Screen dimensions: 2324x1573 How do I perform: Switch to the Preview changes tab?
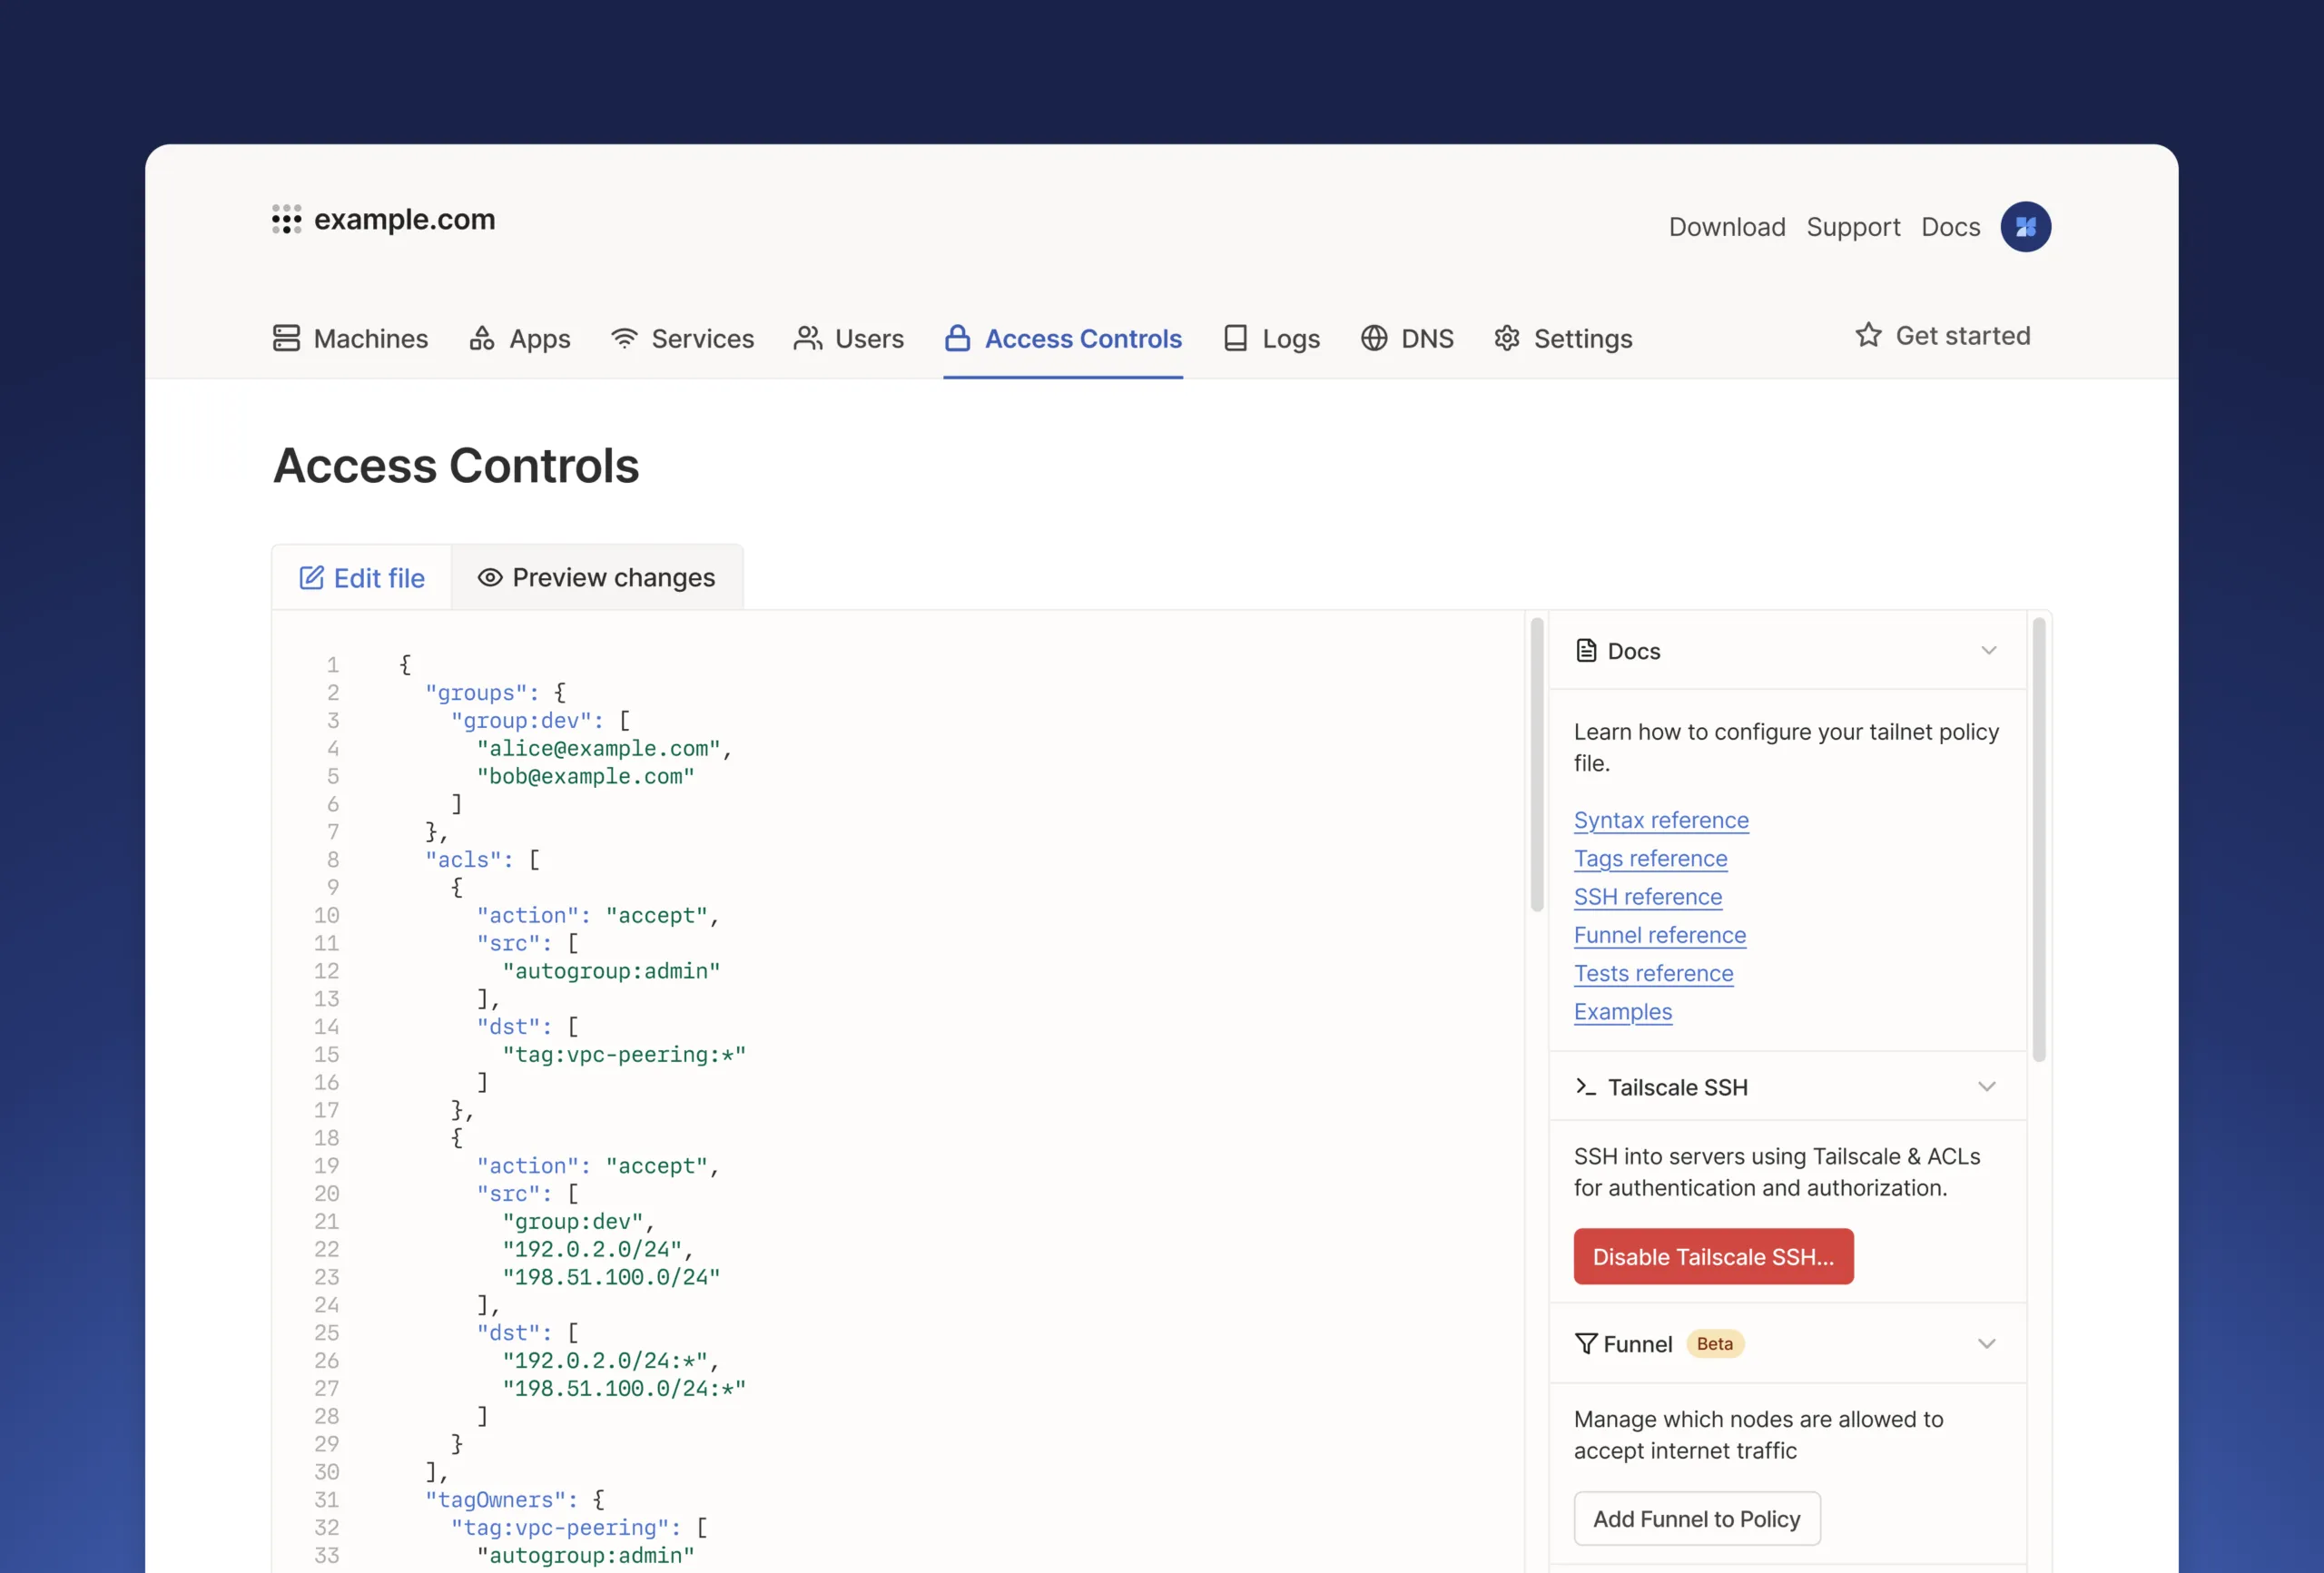597,578
